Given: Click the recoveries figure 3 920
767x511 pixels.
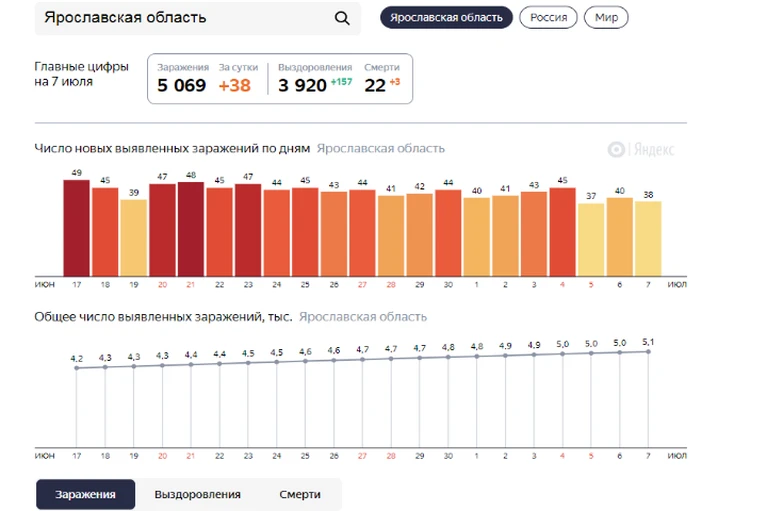Looking at the screenshot, I should click(x=302, y=86).
